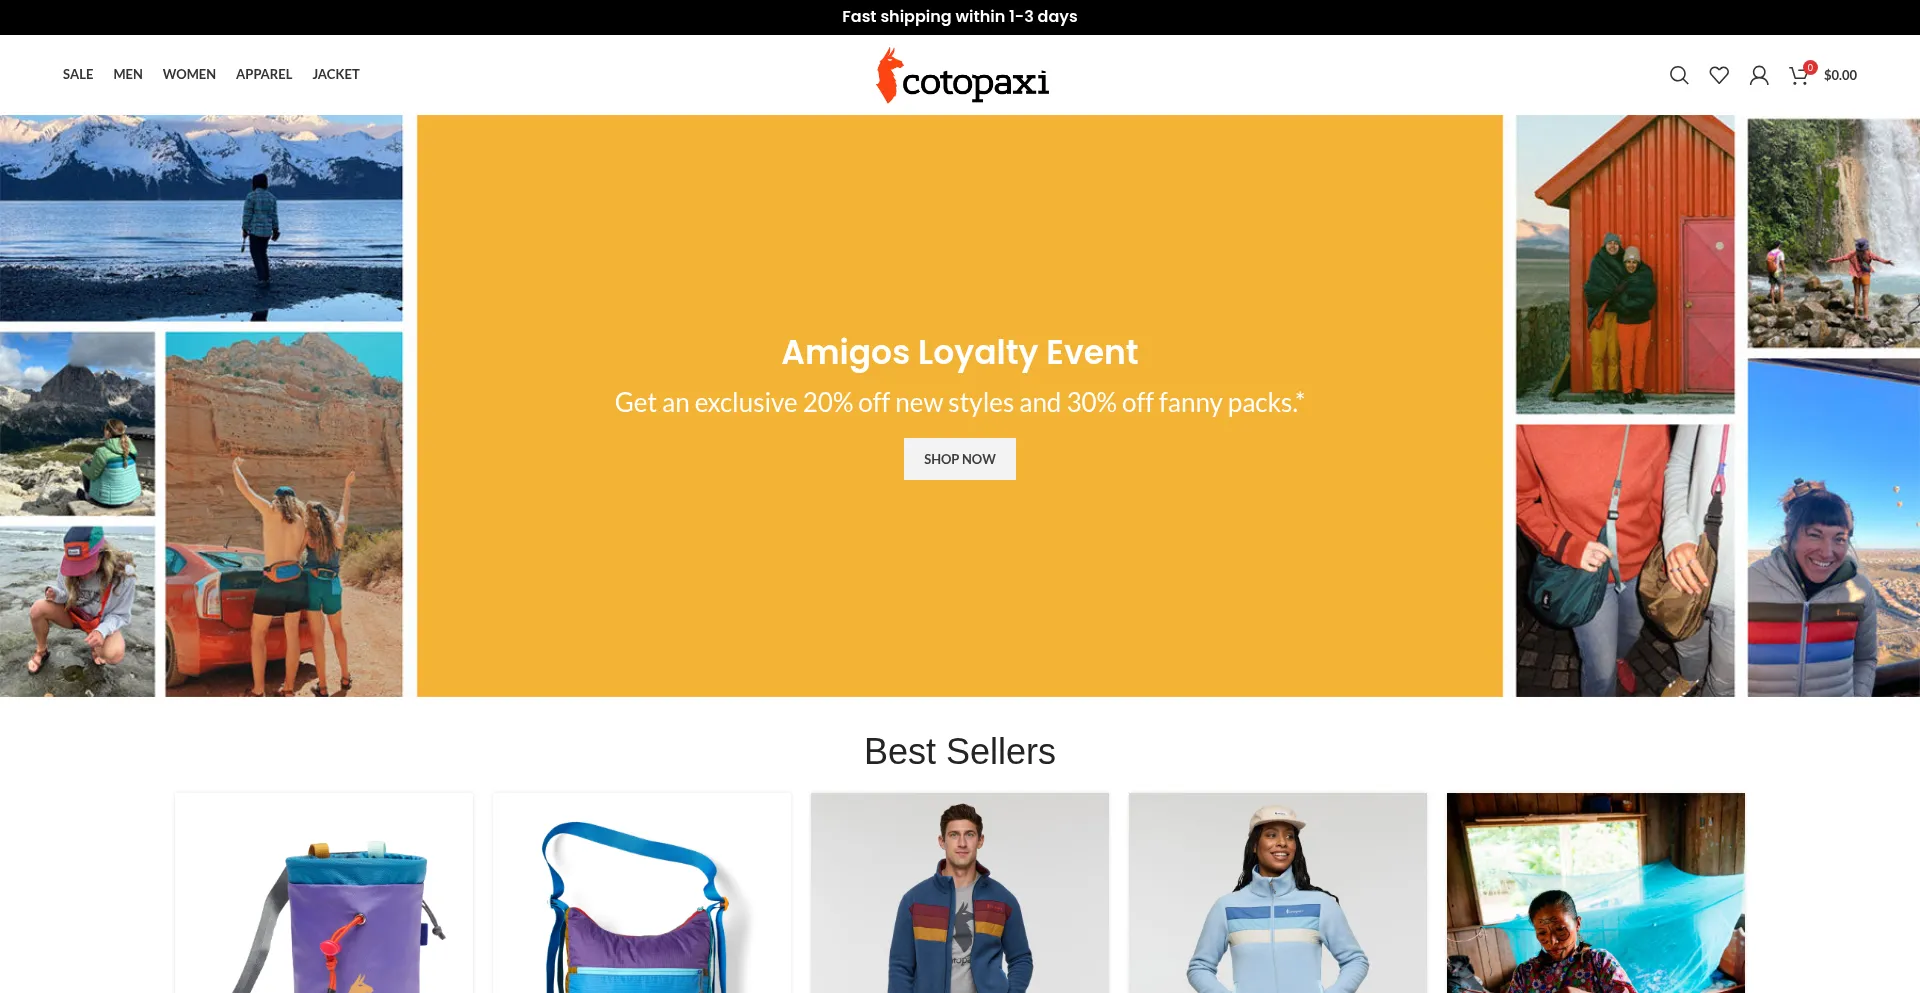Viewport: 1920px width, 993px height.
Task: Select the blue mosquito net photo tile
Action: [x=1596, y=893]
